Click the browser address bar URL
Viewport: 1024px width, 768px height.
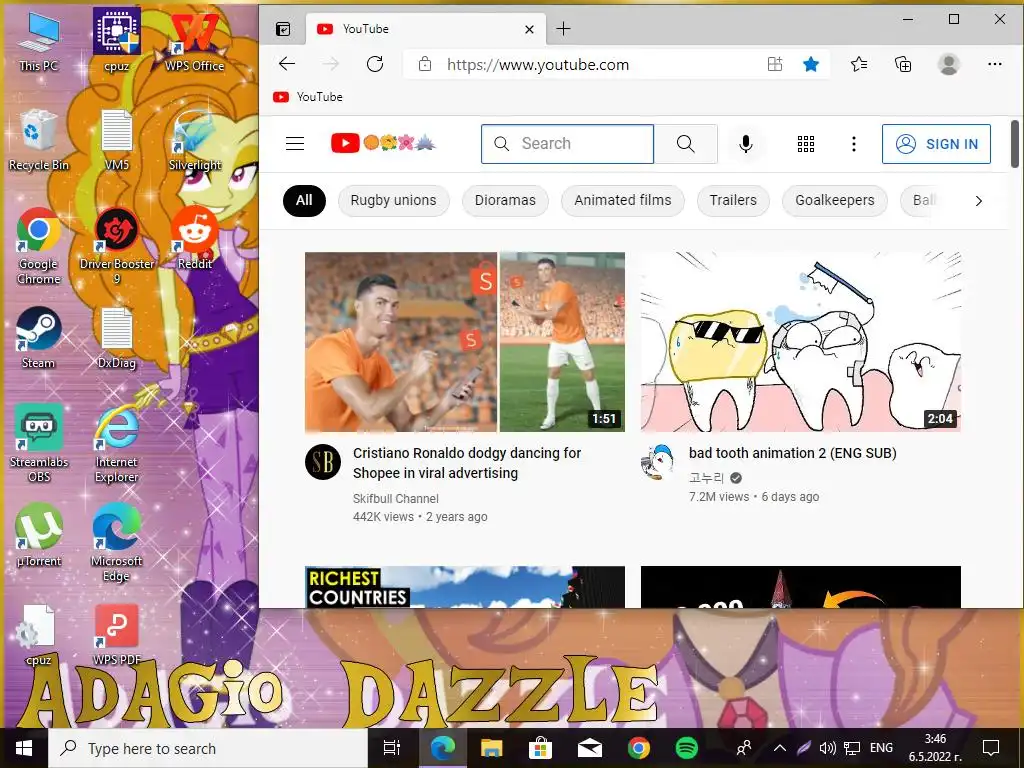tap(537, 65)
